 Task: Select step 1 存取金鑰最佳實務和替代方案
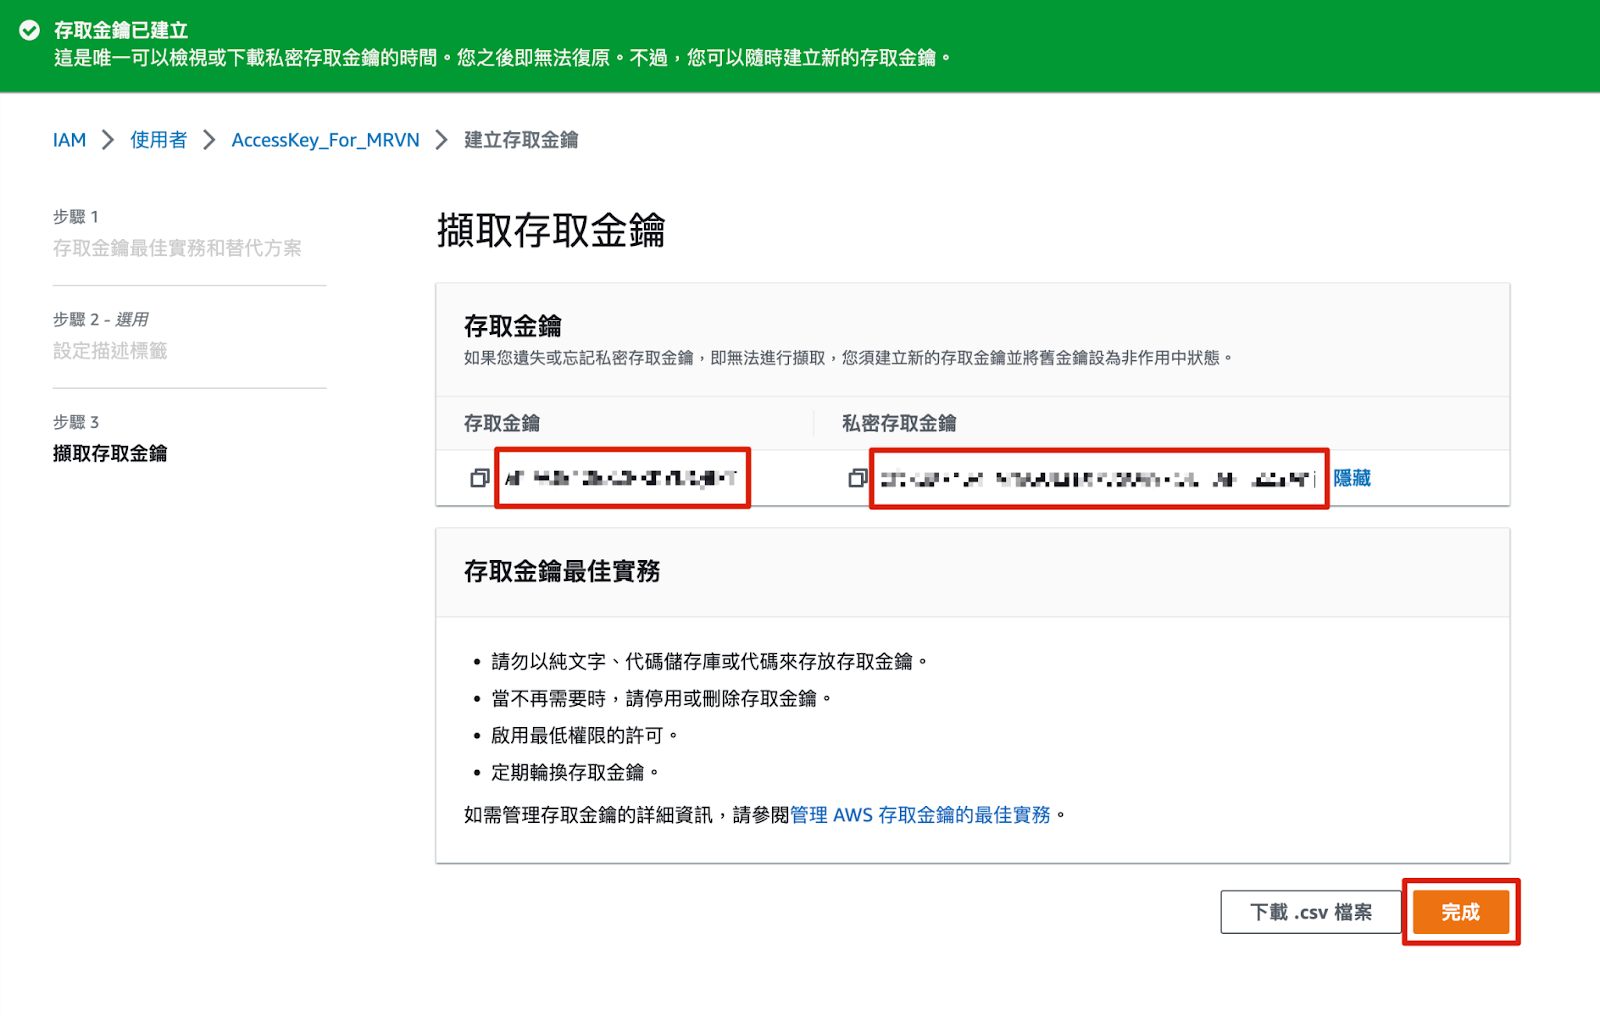[177, 248]
